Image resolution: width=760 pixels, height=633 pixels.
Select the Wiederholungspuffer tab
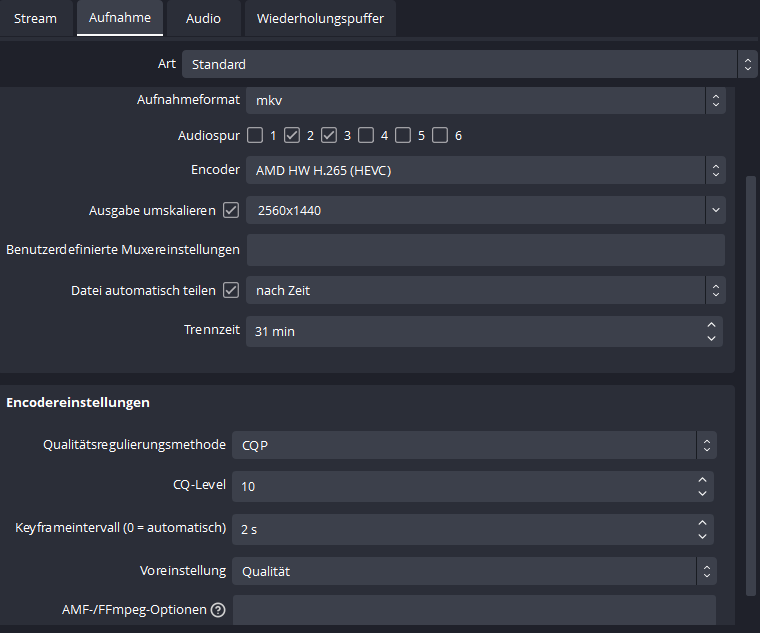320,18
